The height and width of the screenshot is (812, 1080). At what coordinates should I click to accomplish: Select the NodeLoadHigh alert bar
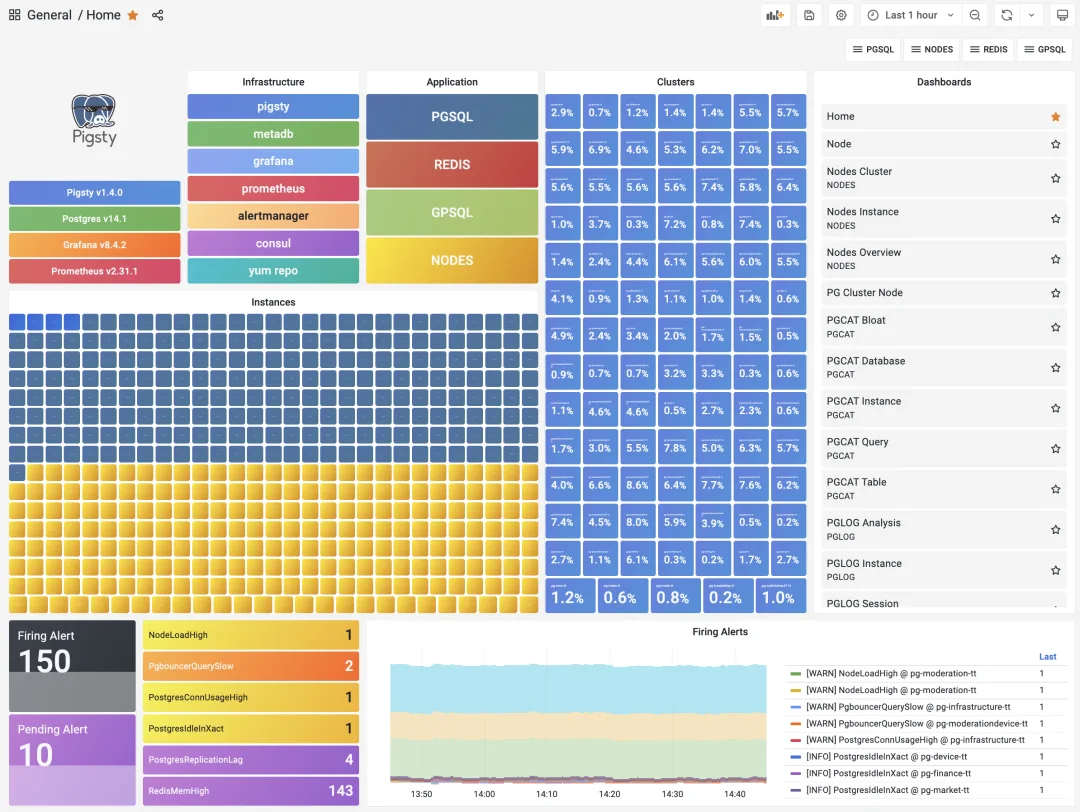point(251,635)
